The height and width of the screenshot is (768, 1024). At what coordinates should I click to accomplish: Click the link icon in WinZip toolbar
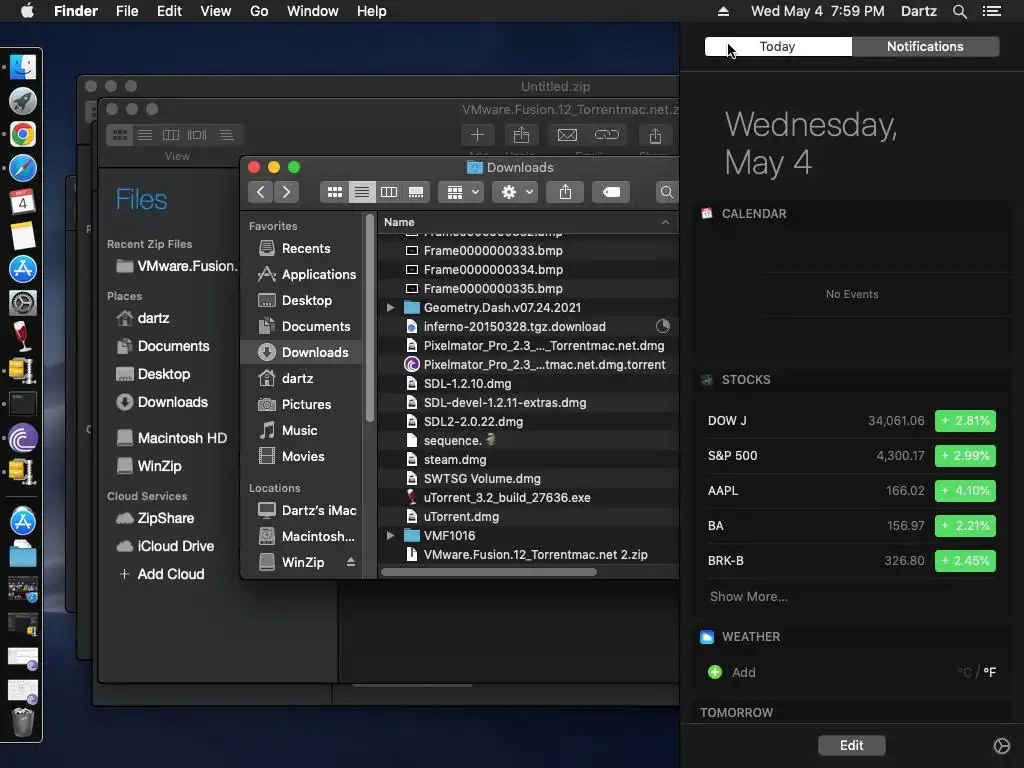(x=607, y=135)
